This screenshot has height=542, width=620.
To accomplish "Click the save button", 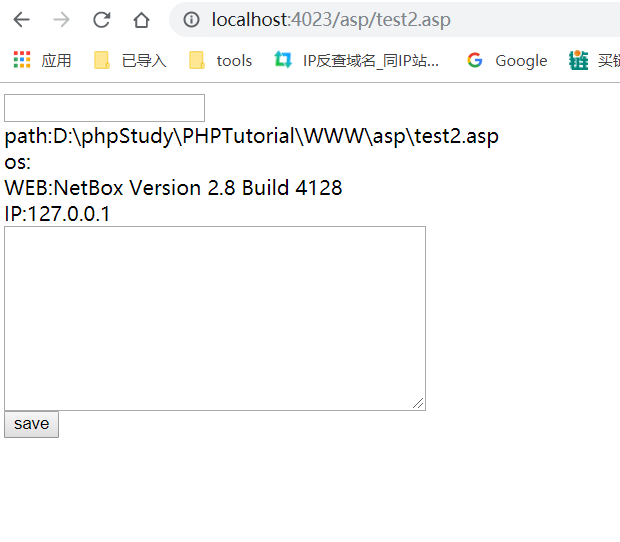I will coord(32,424).
